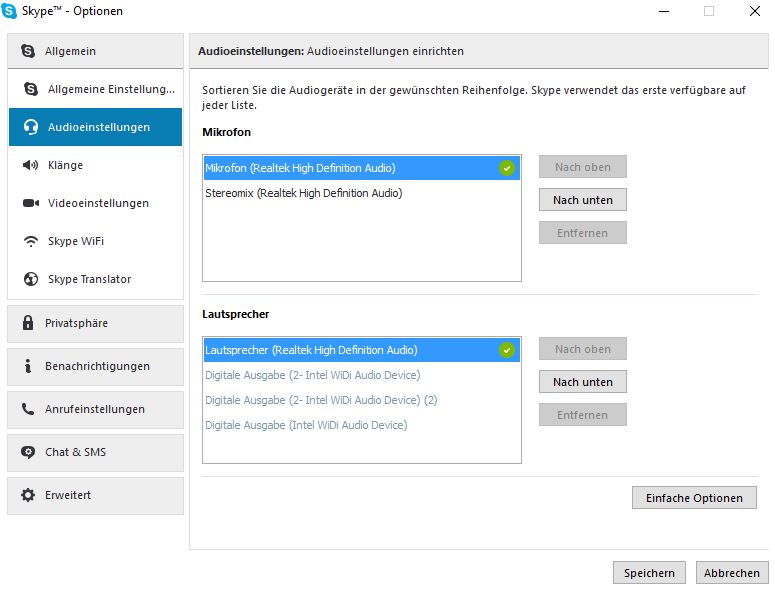Viewport: 775px width, 591px height.
Task: Open Skype Translator settings
Action: (95, 279)
